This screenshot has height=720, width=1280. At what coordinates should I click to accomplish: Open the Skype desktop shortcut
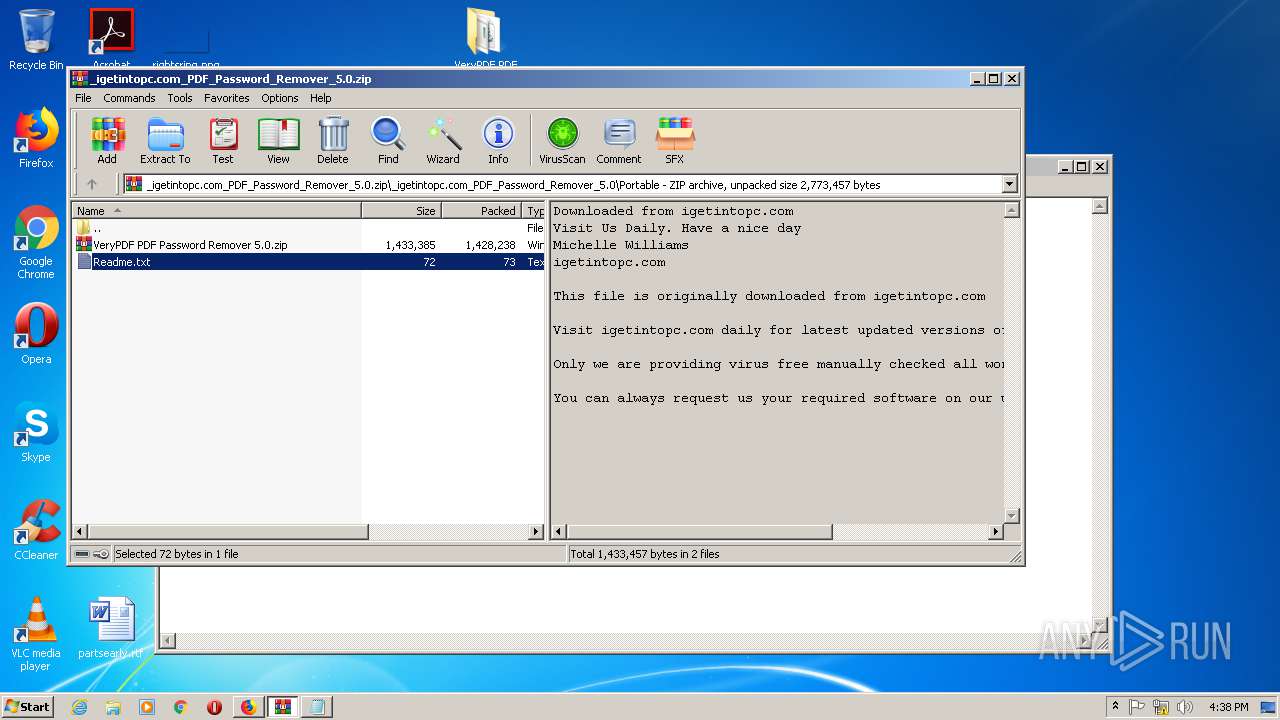[36, 432]
